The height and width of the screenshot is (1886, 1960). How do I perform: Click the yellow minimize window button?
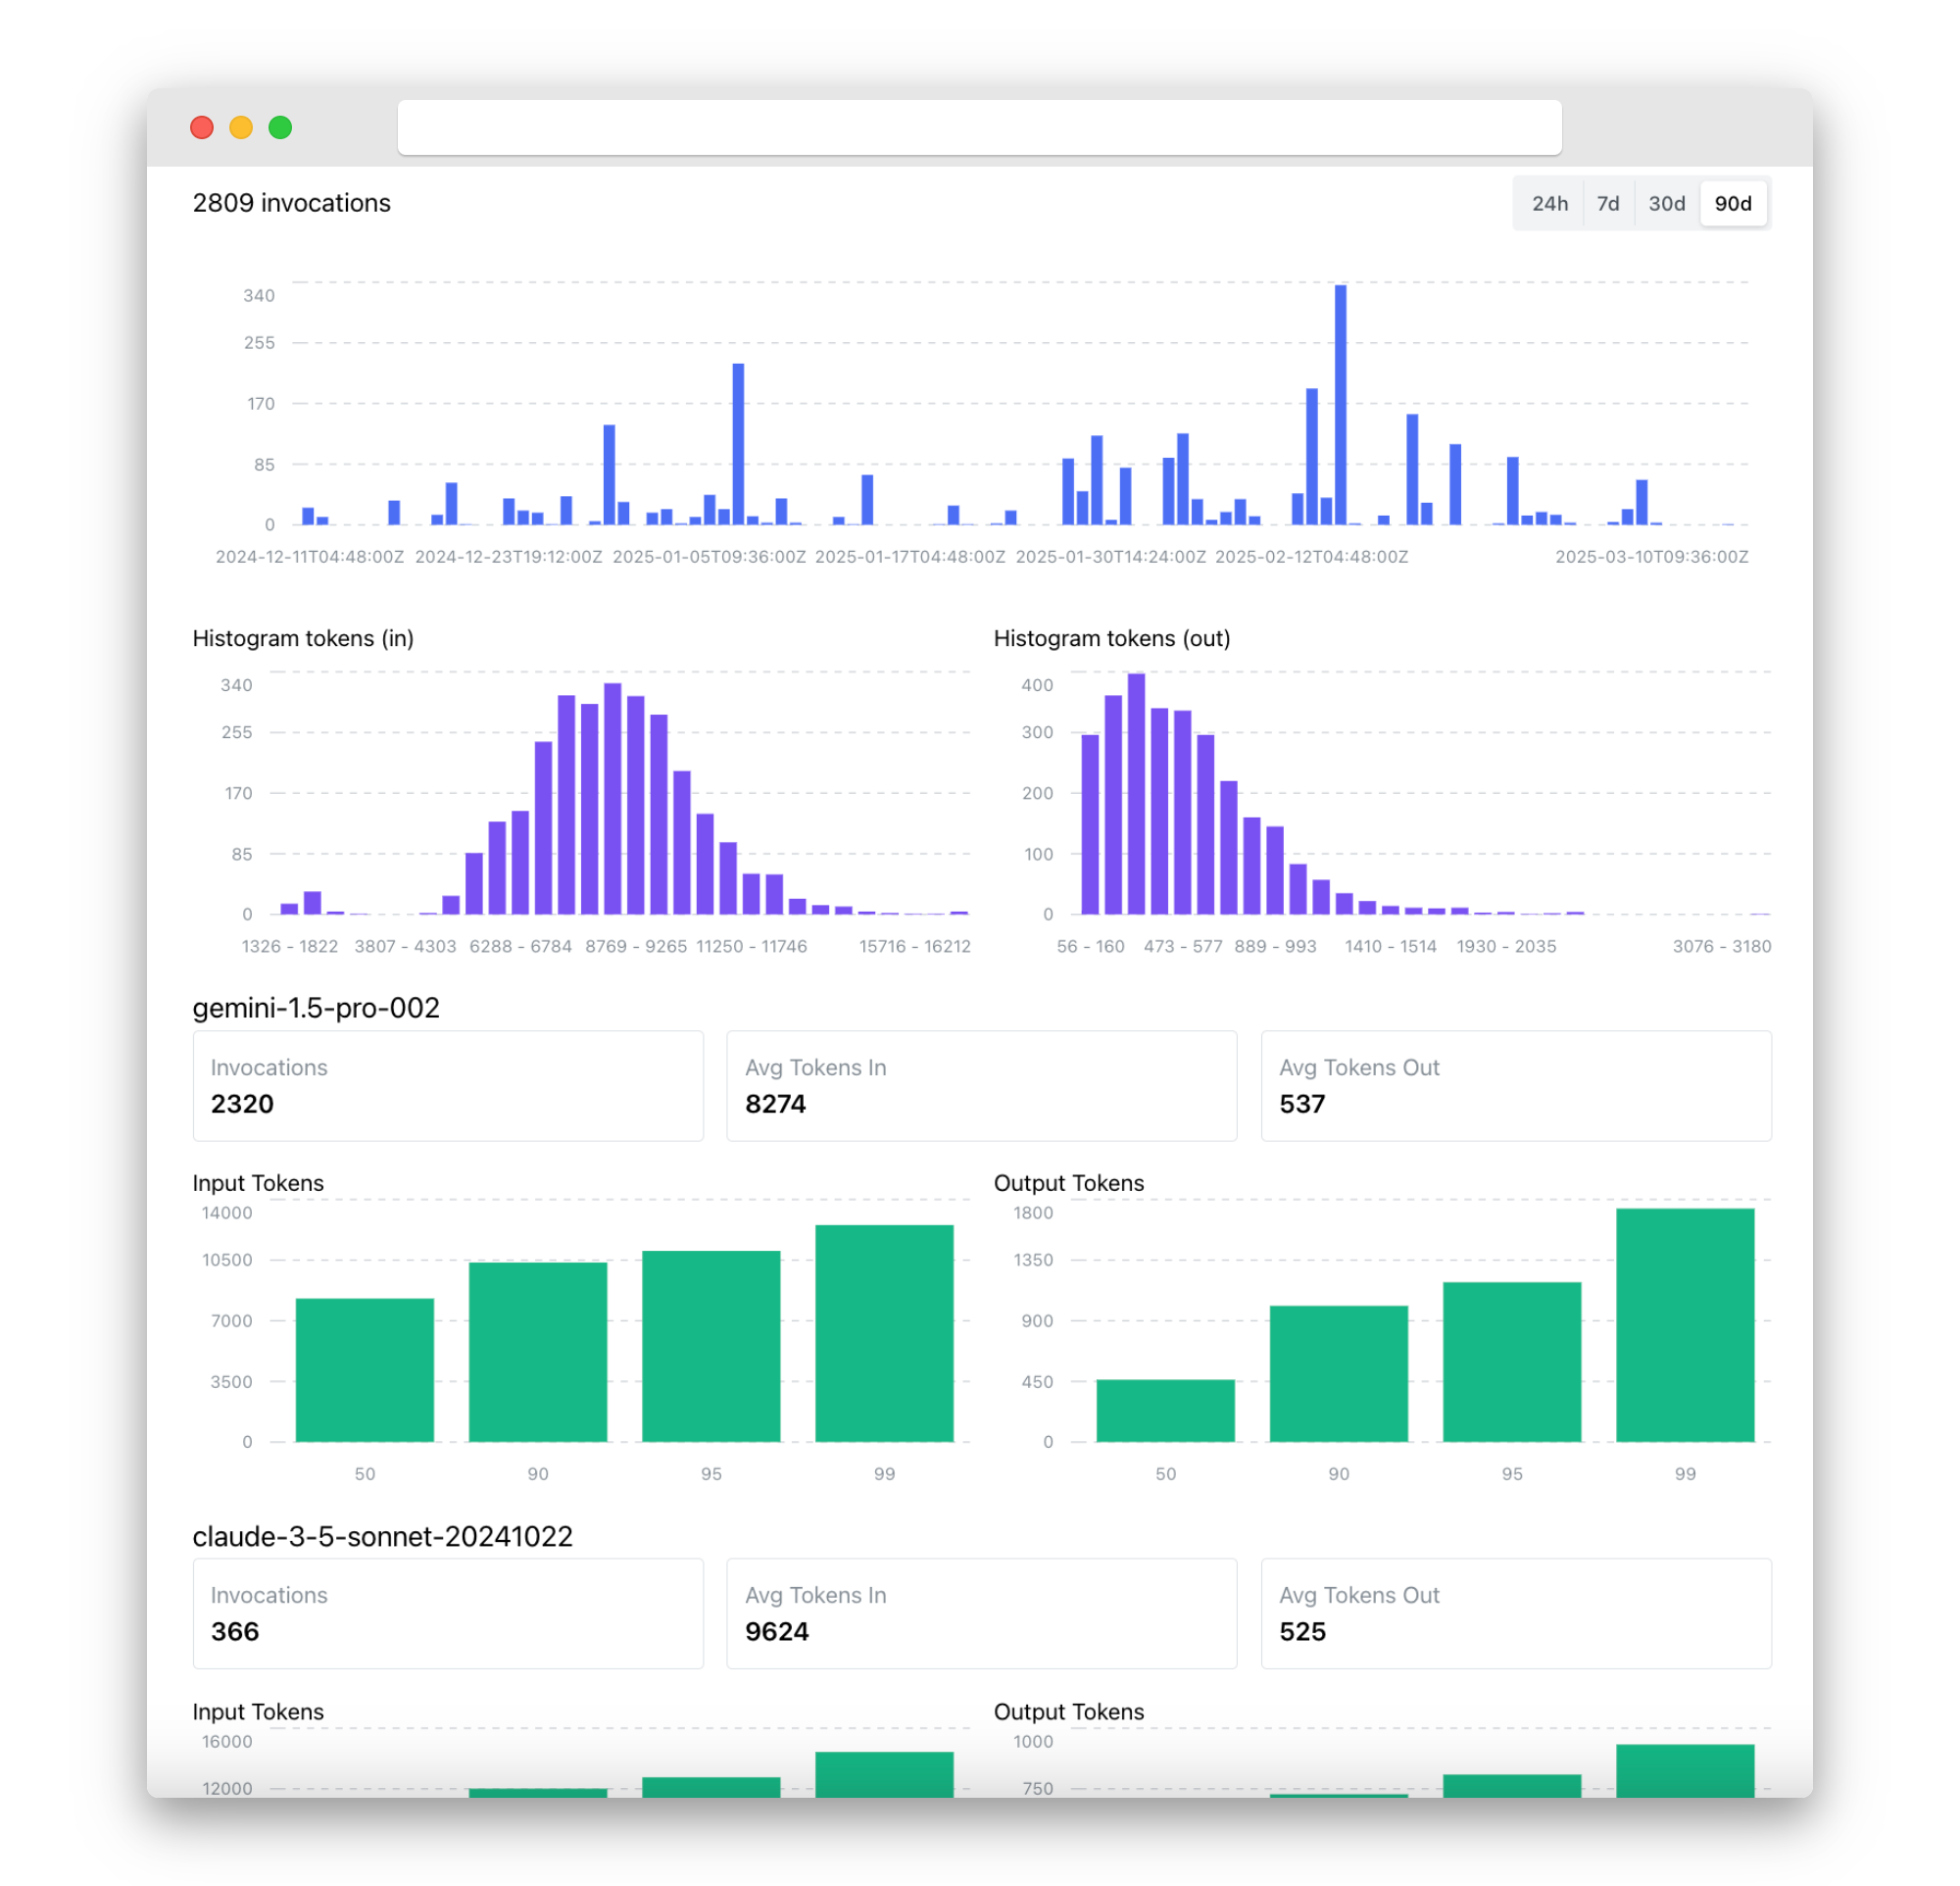pos(241,127)
